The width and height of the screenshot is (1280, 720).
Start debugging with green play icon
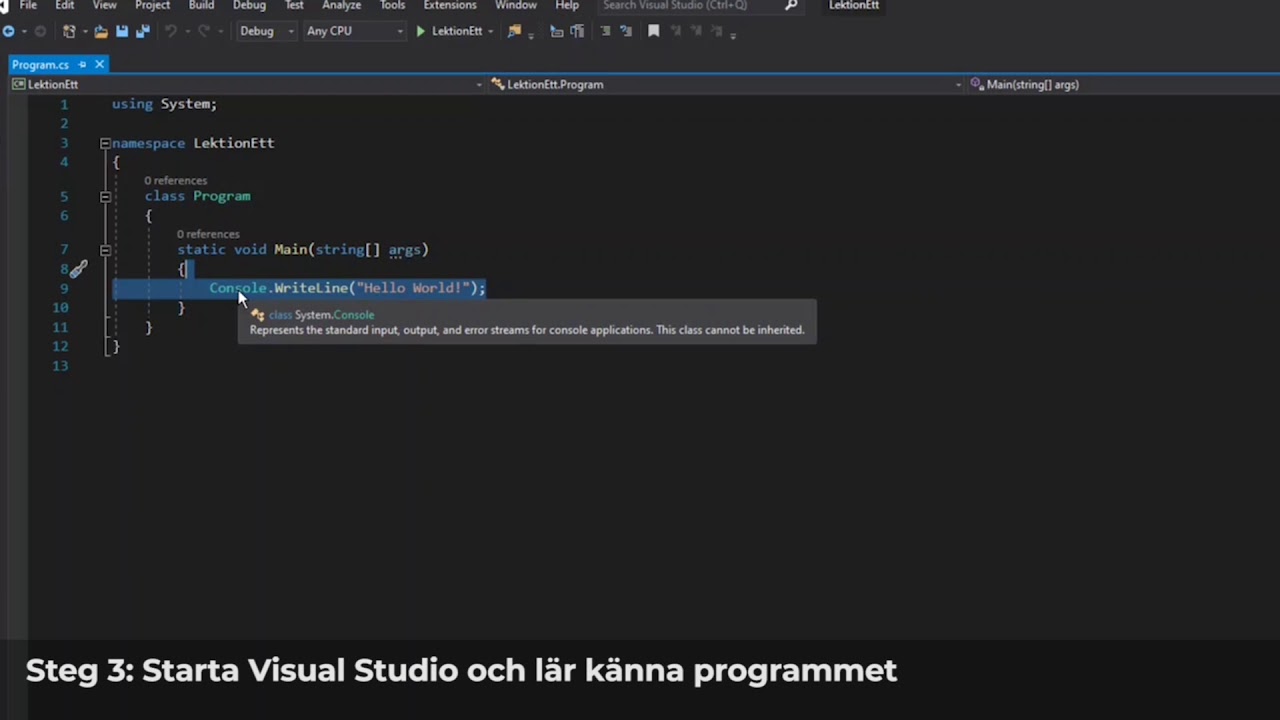click(x=420, y=31)
